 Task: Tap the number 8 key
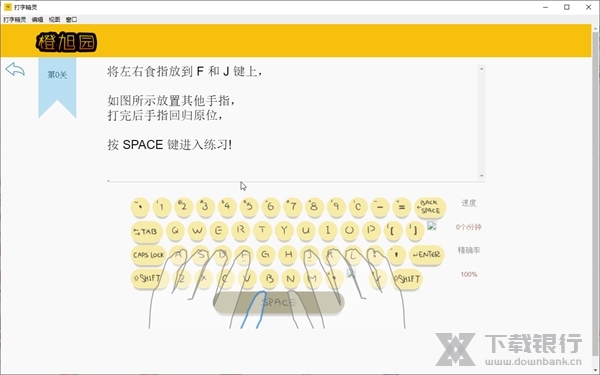pos(314,207)
